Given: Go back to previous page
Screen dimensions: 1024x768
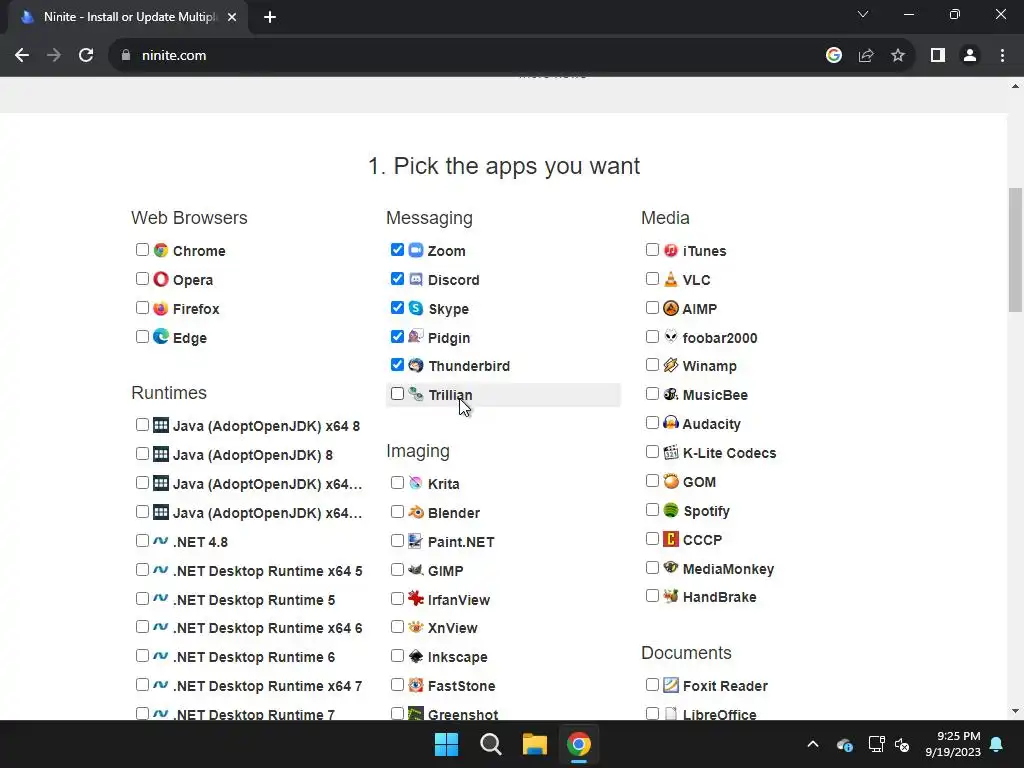Looking at the screenshot, I should click(22, 56).
